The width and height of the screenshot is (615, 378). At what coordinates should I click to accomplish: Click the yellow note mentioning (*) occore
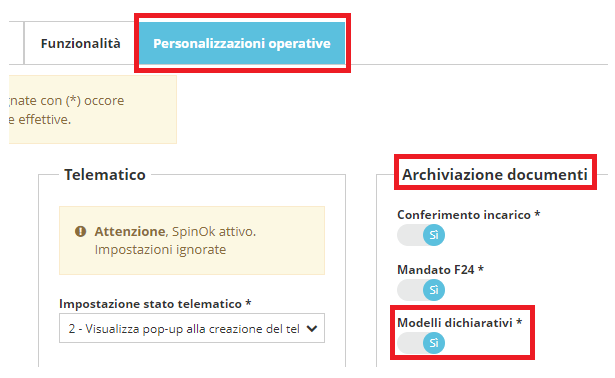[93, 109]
